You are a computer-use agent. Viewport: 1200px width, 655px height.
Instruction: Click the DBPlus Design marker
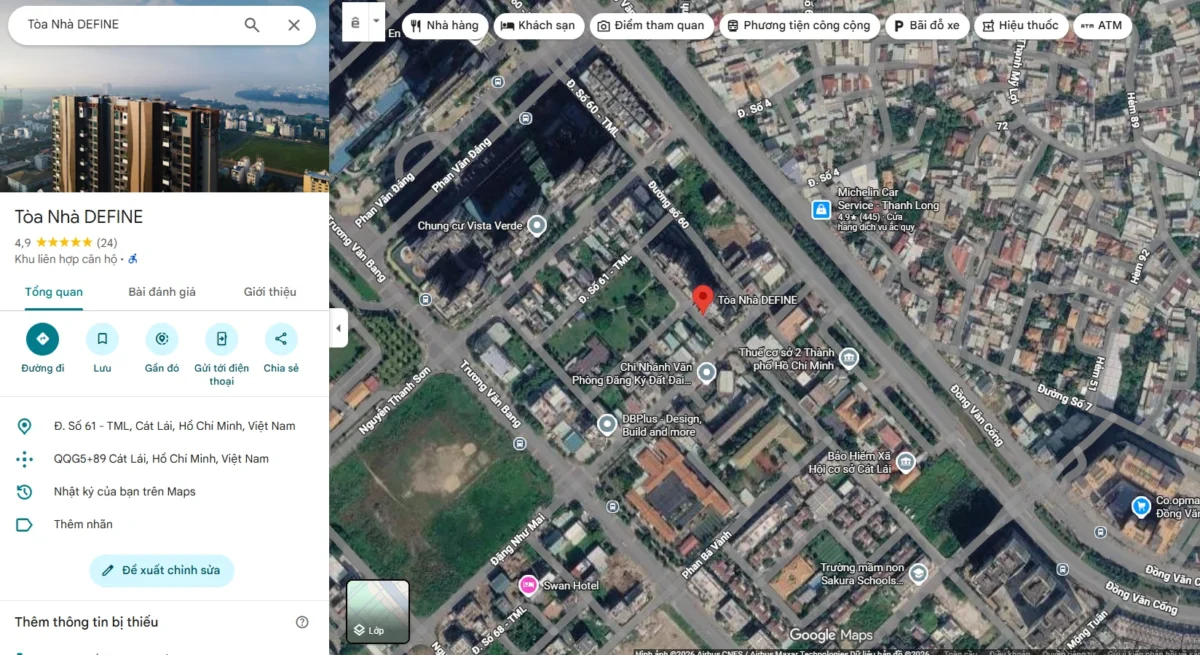pos(607,424)
